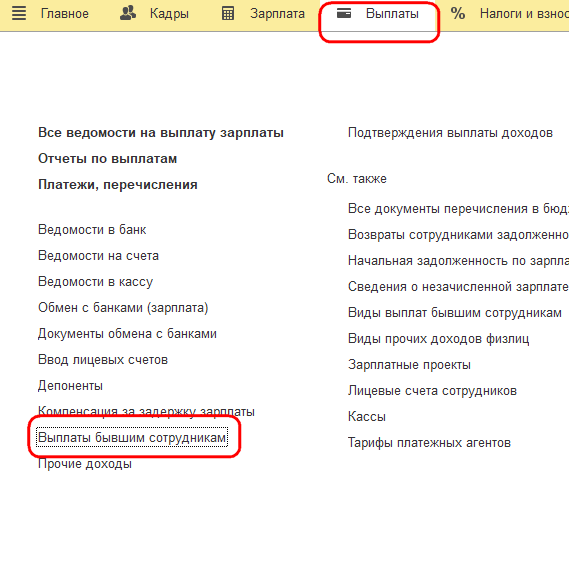The image size is (569, 576).
Task: Open Сведения о незачисленной зарплате
Action: click(458, 287)
